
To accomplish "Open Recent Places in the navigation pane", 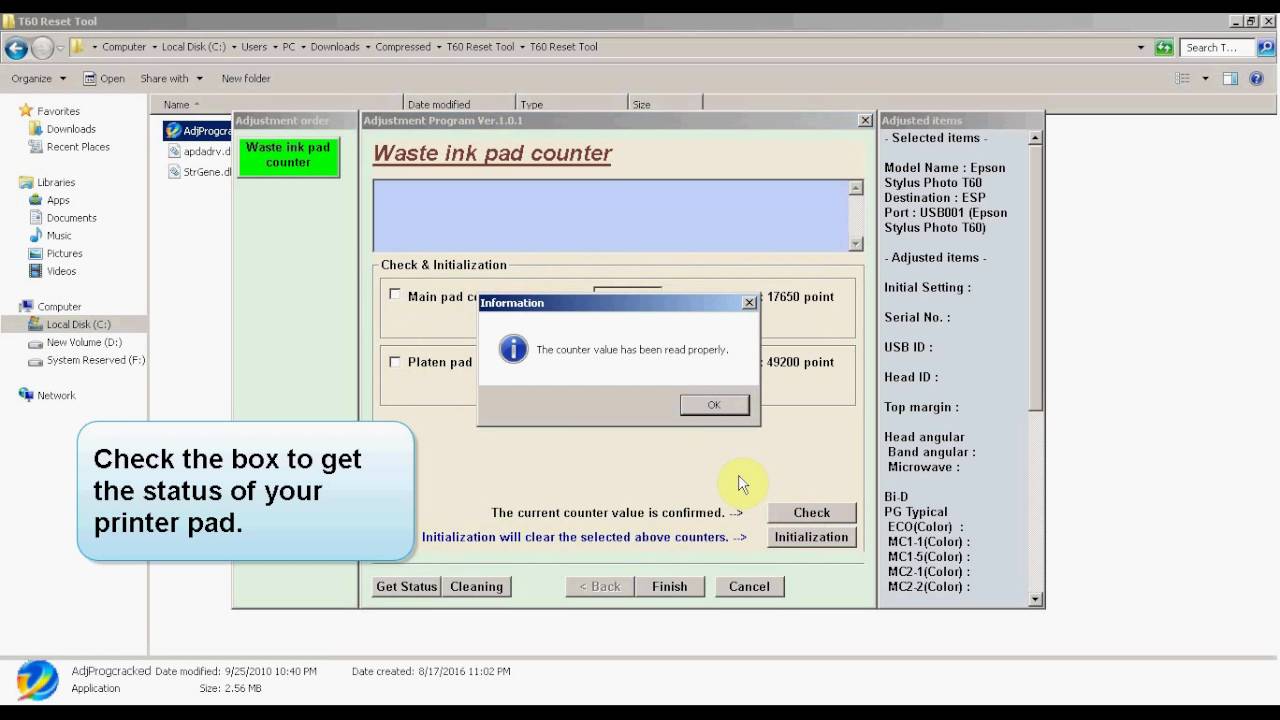I will [78, 147].
